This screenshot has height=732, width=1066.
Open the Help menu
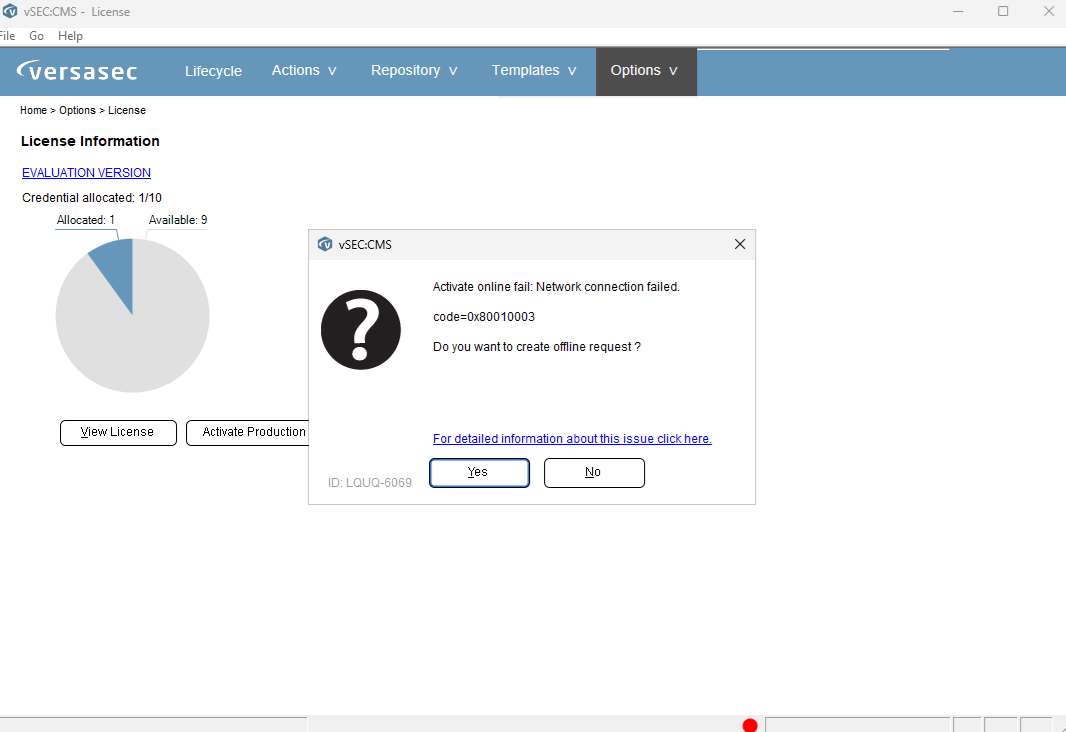pyautogui.click(x=70, y=36)
